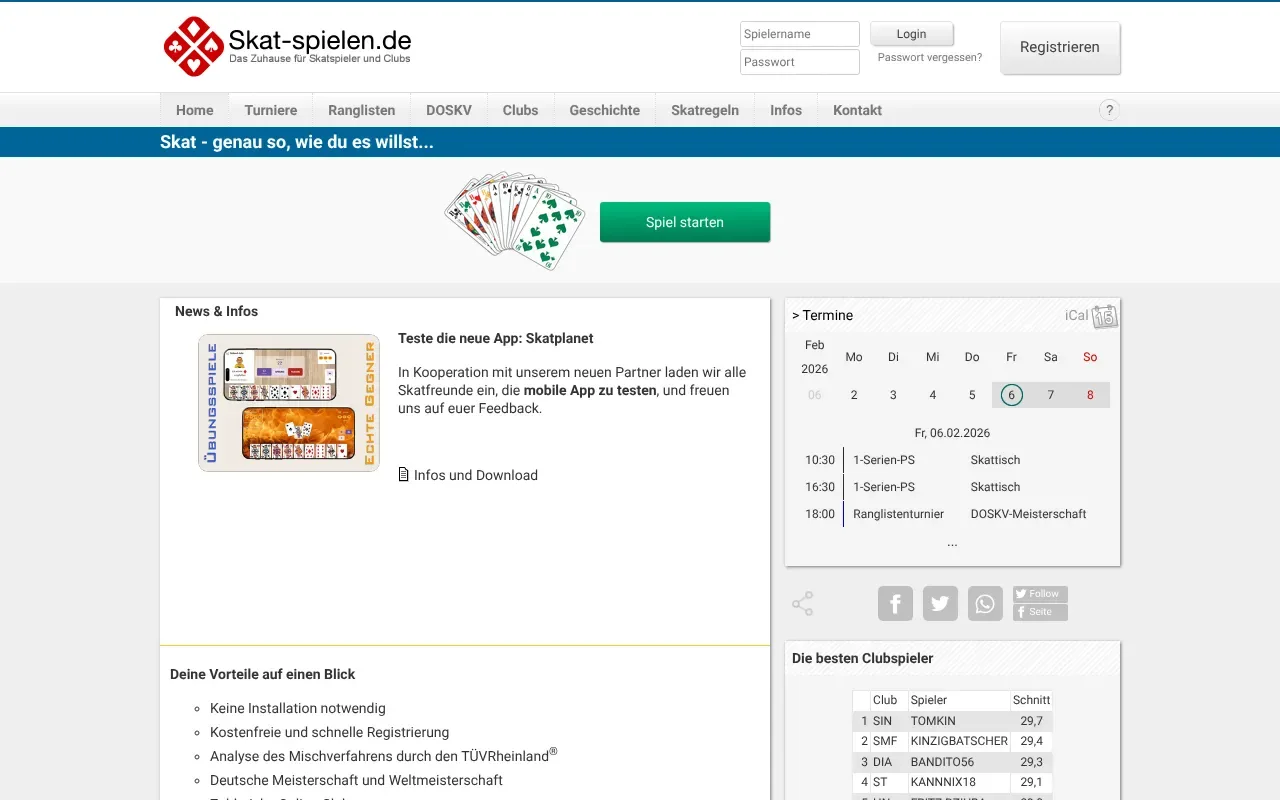
Task: Click the Facebook Seite badge
Action: click(x=1039, y=610)
